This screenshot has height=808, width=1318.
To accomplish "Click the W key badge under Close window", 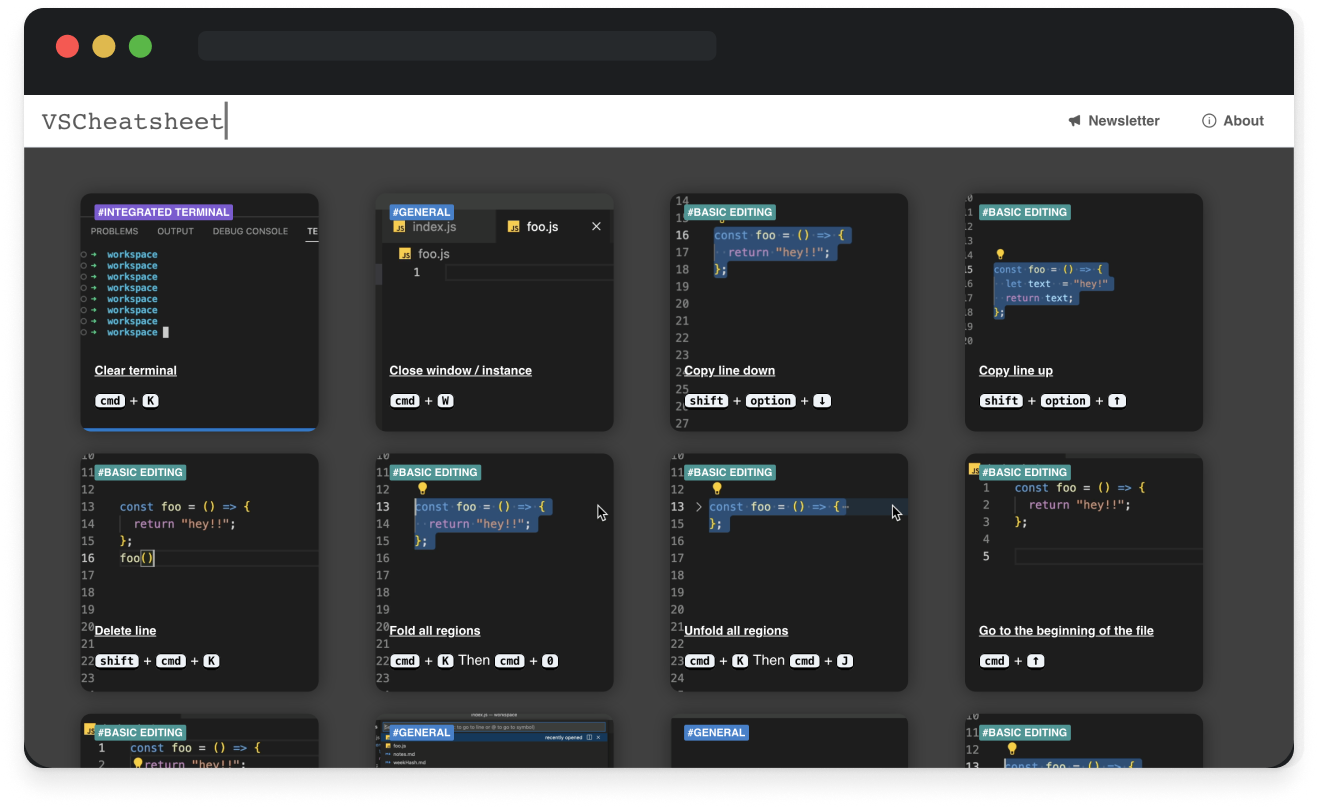I will 446,401.
